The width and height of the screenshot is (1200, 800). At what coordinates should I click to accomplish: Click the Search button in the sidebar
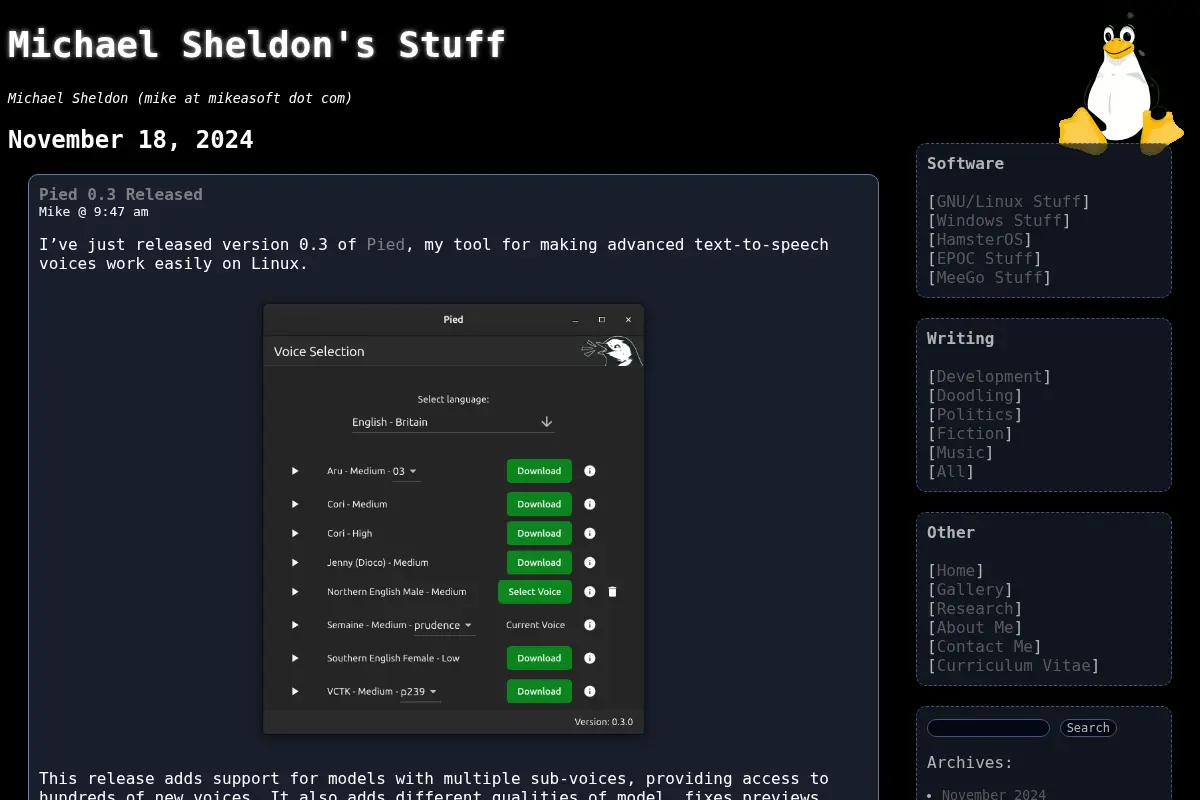(x=1088, y=728)
